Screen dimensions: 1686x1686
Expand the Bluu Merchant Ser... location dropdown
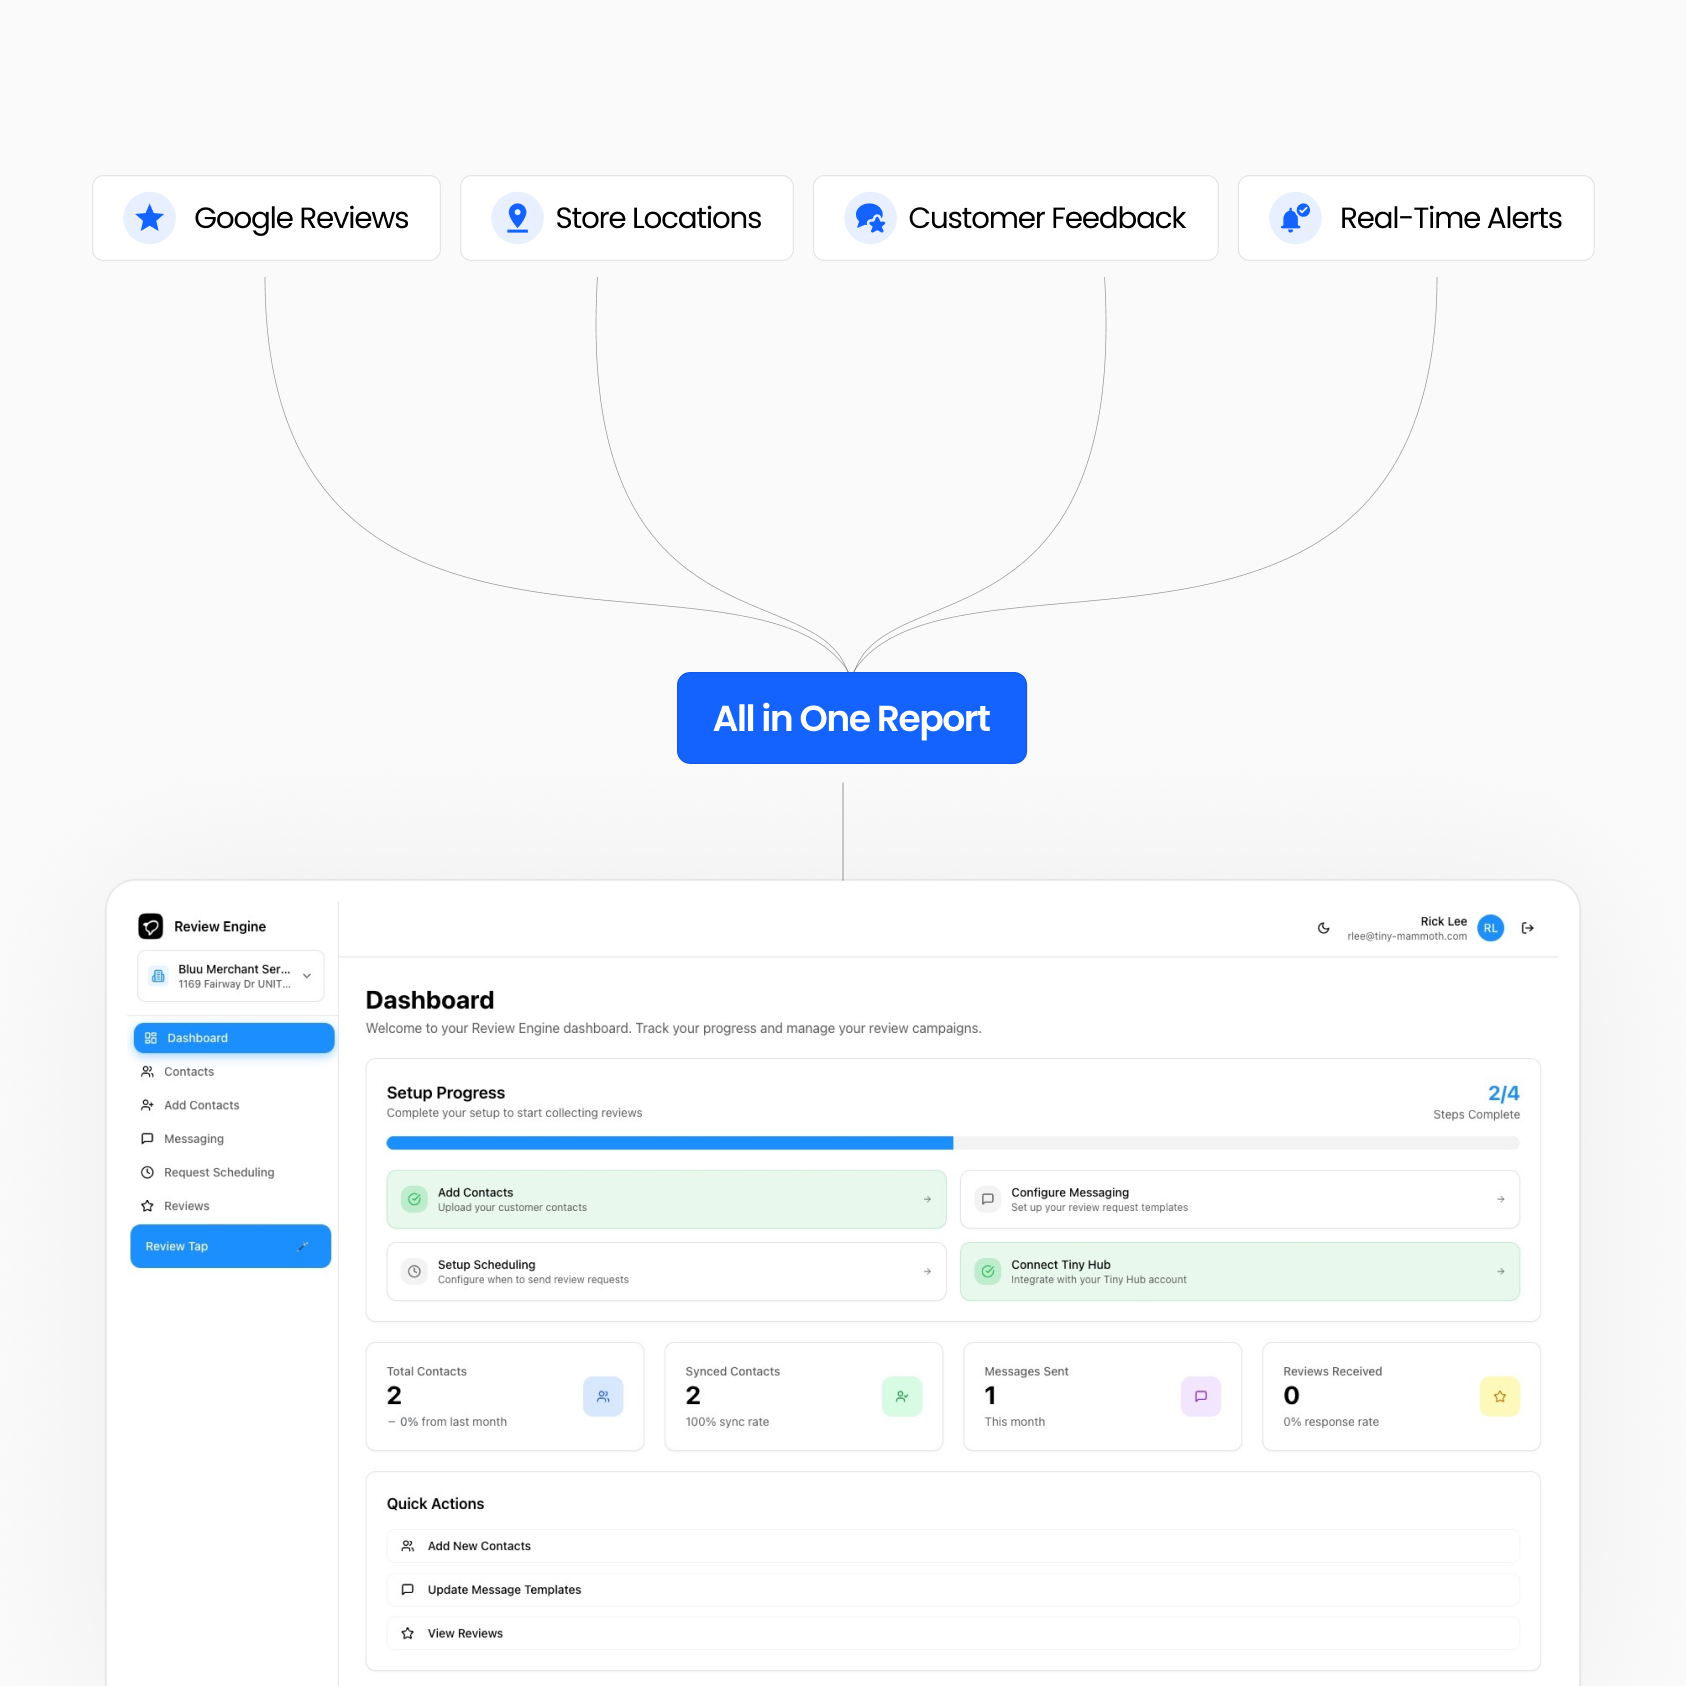coord(231,976)
